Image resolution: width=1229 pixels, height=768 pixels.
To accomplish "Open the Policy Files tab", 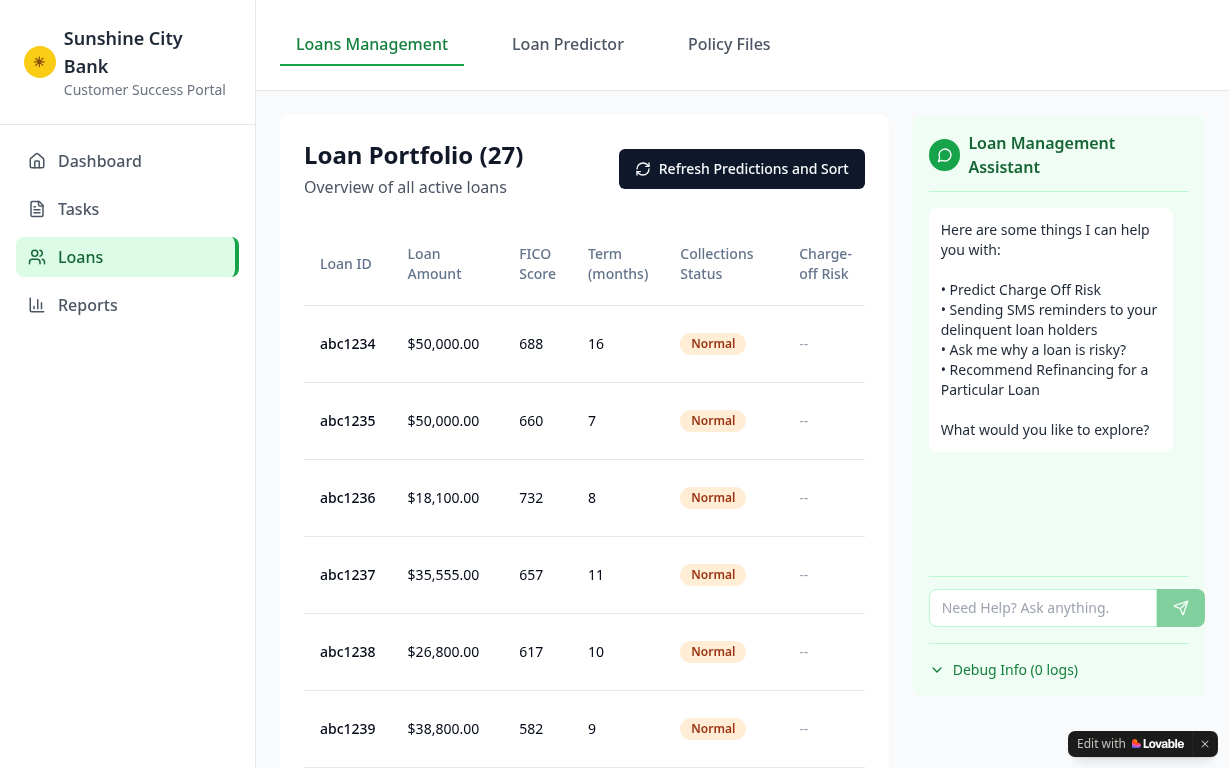I will pos(729,44).
